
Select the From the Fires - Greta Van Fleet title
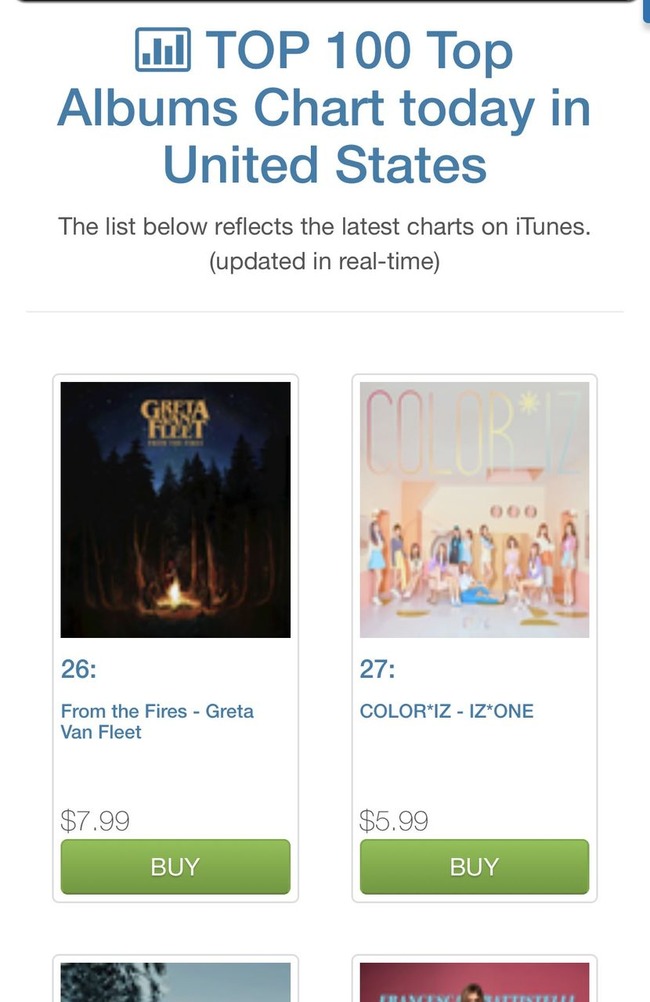157,721
